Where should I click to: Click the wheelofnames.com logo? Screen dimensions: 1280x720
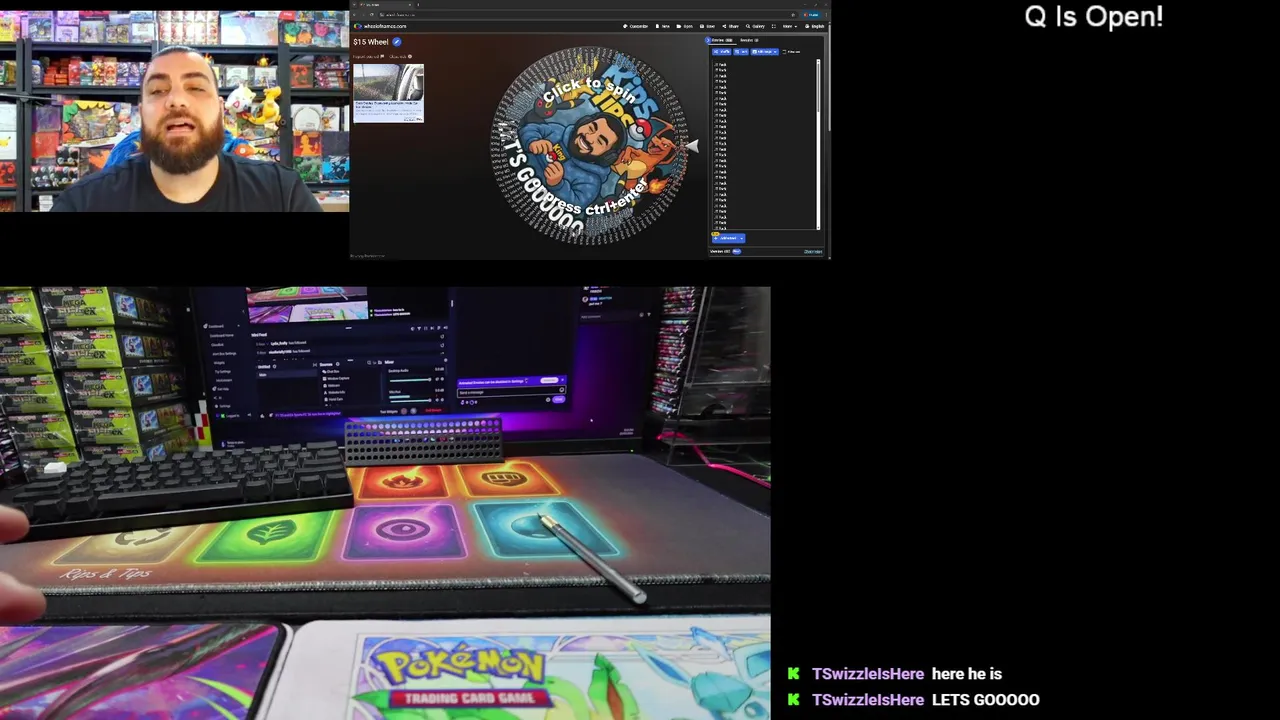coord(380,26)
